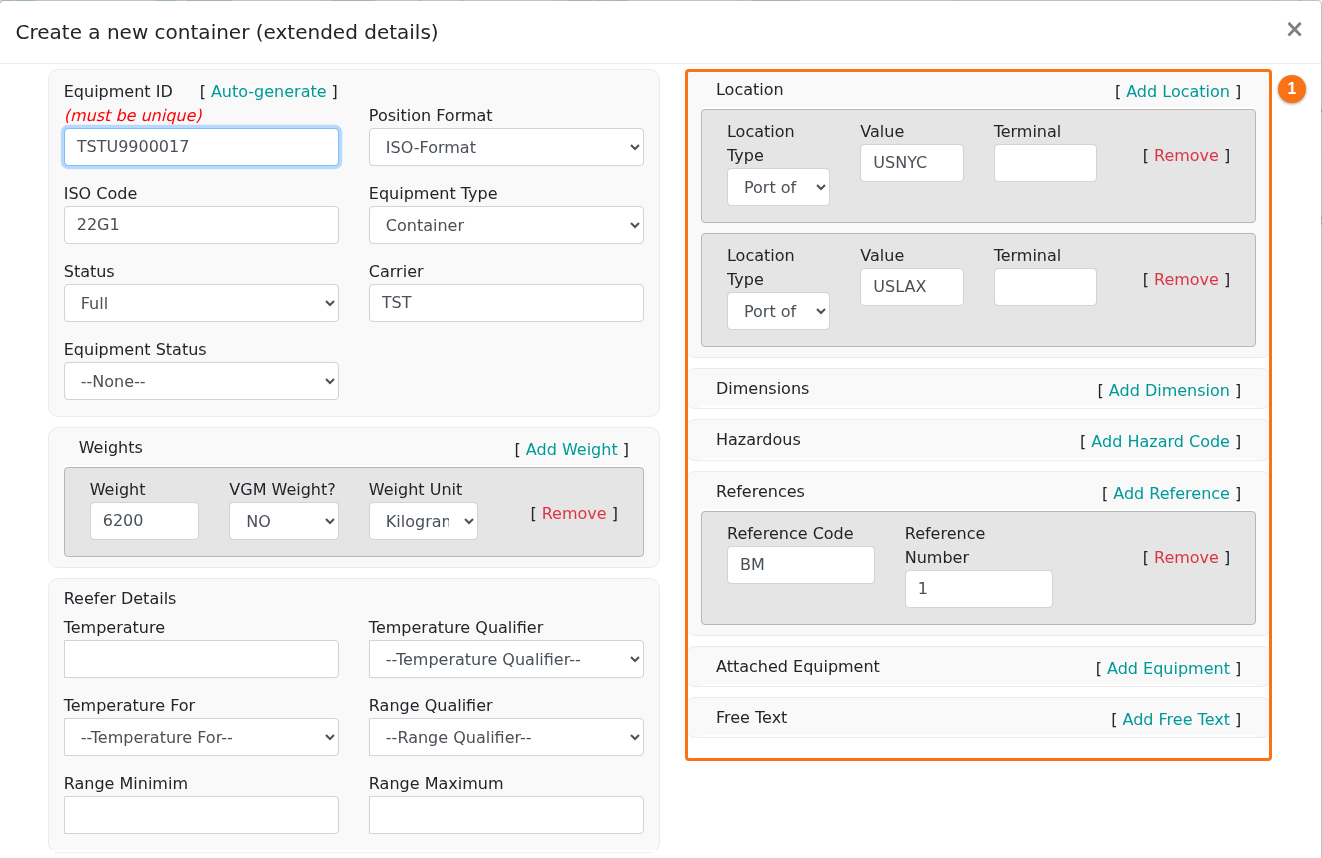
Task: Open the Range Qualifier dropdown
Action: 506,737
